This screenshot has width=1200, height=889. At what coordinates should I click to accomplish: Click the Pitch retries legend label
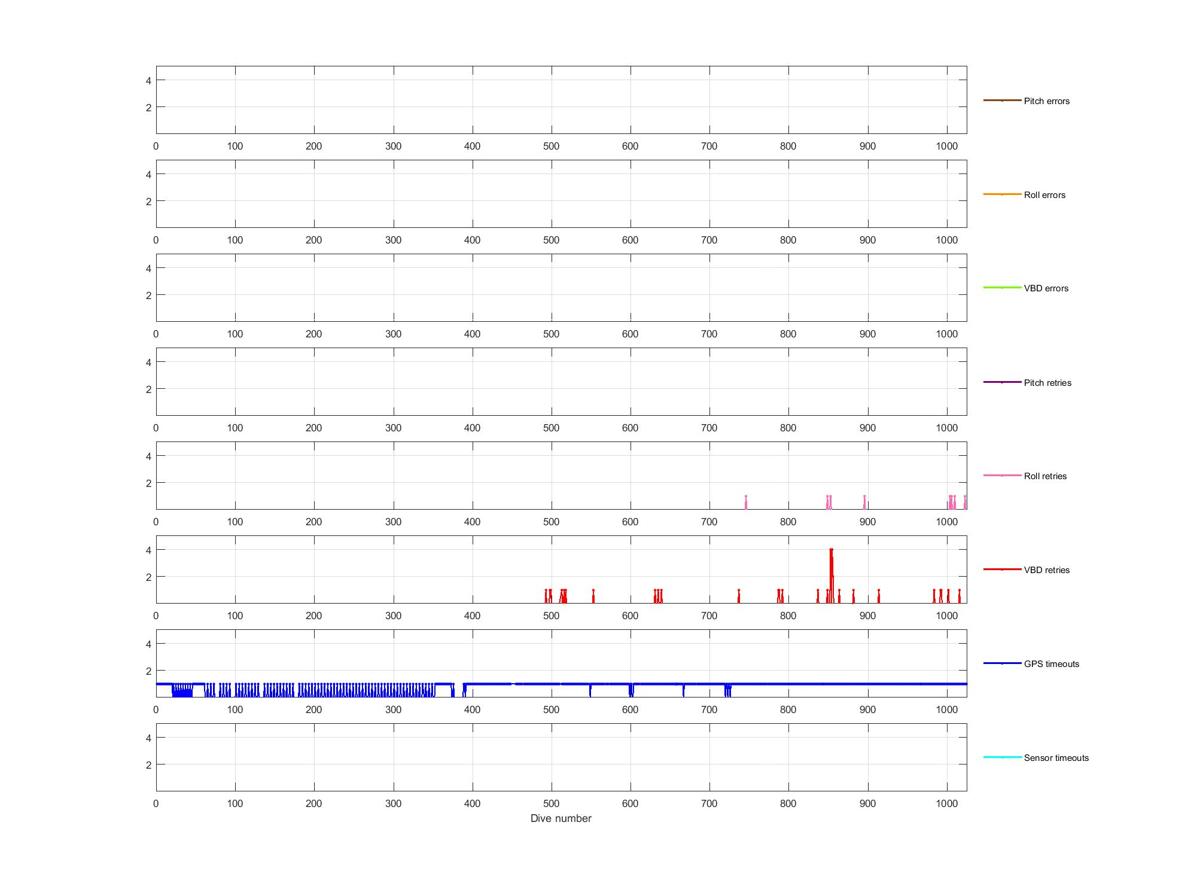pyautogui.click(x=1047, y=383)
